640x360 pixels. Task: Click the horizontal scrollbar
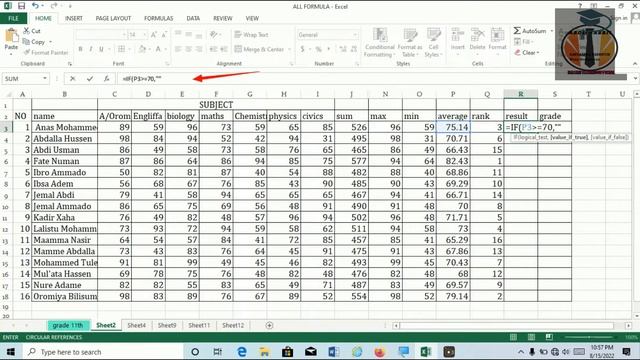tap(506, 325)
